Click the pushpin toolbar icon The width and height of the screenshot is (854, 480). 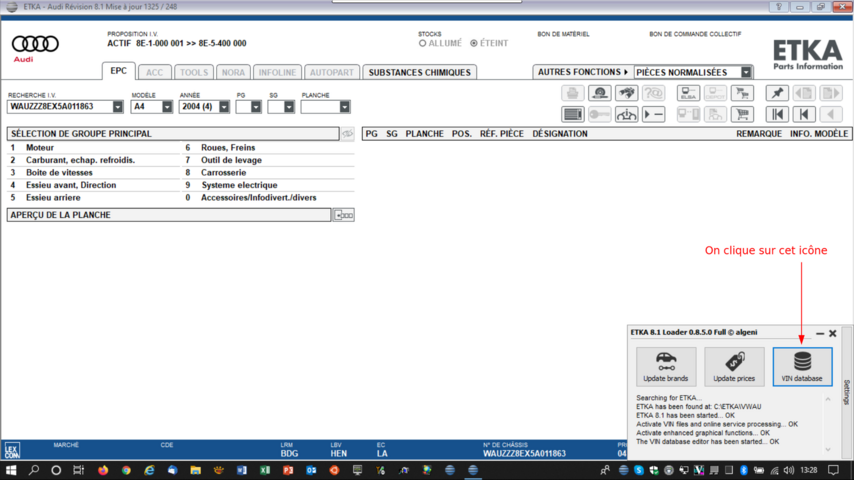pyautogui.click(x=777, y=93)
